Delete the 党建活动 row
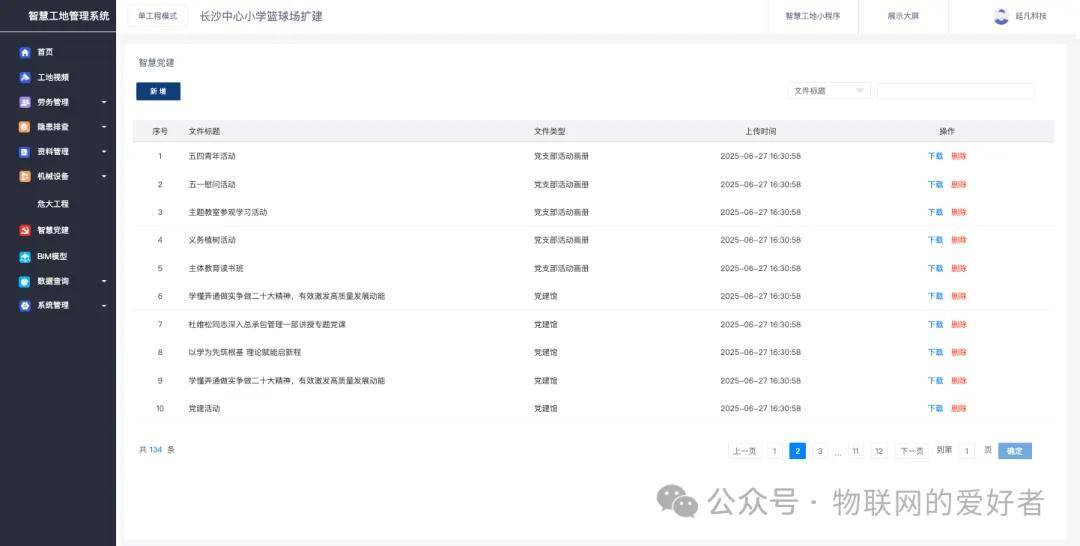Viewport: 1080px width, 546px height. pos(959,408)
